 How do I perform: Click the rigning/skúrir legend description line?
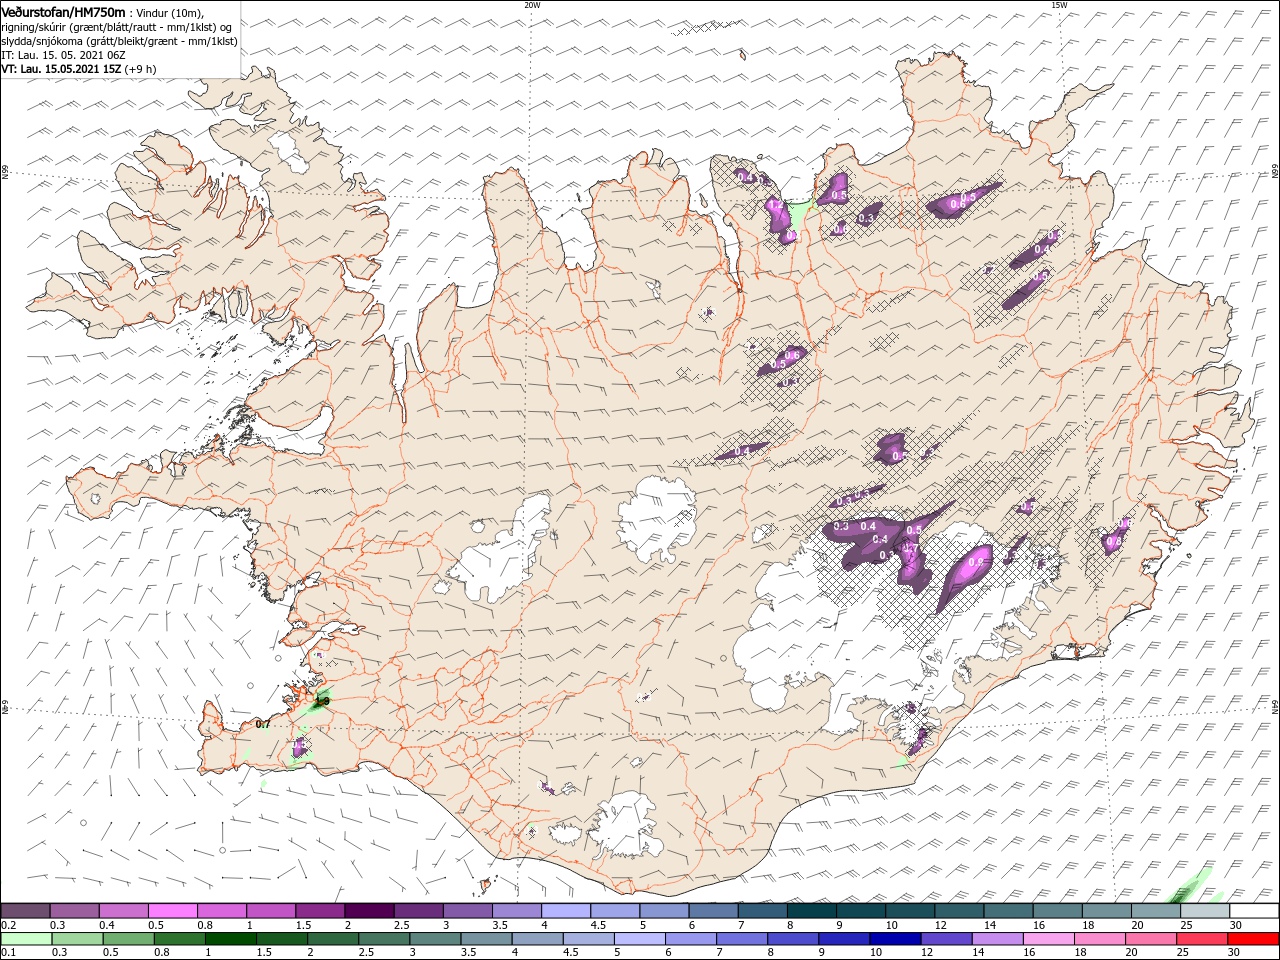point(115,26)
